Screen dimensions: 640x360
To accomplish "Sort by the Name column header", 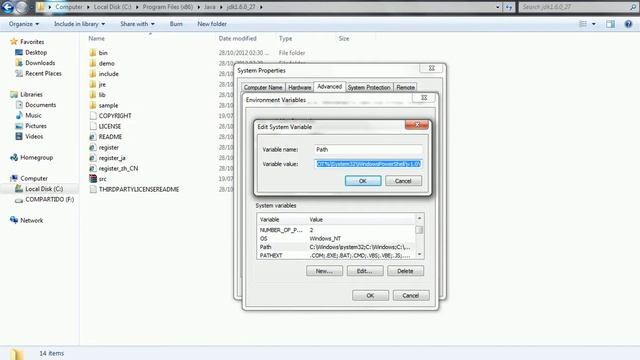I will point(97,38).
